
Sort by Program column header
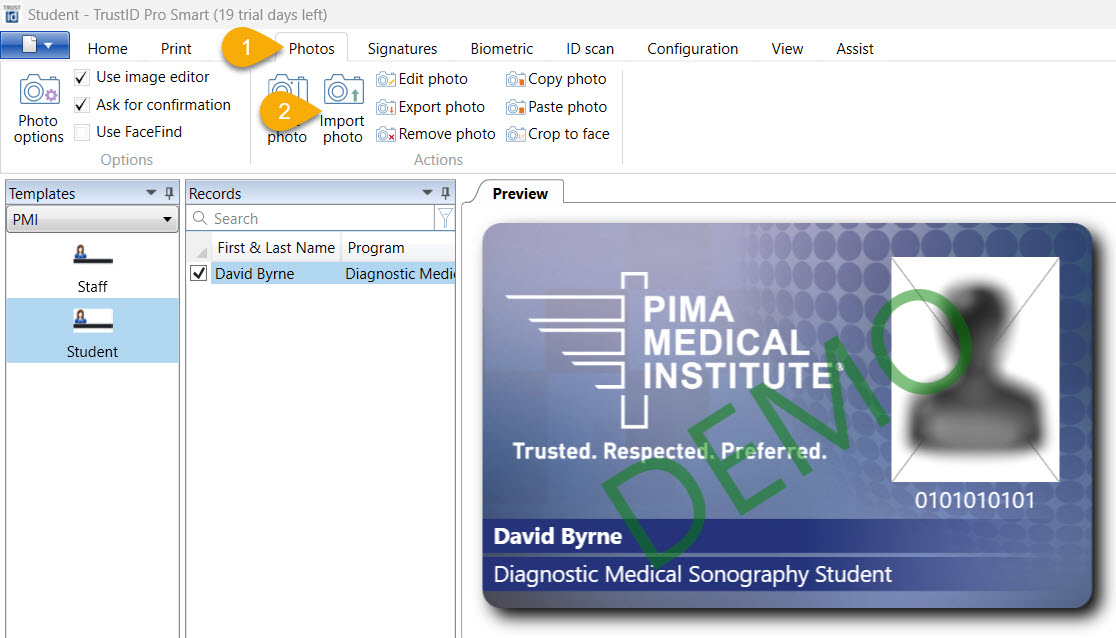pyautogui.click(x=398, y=248)
